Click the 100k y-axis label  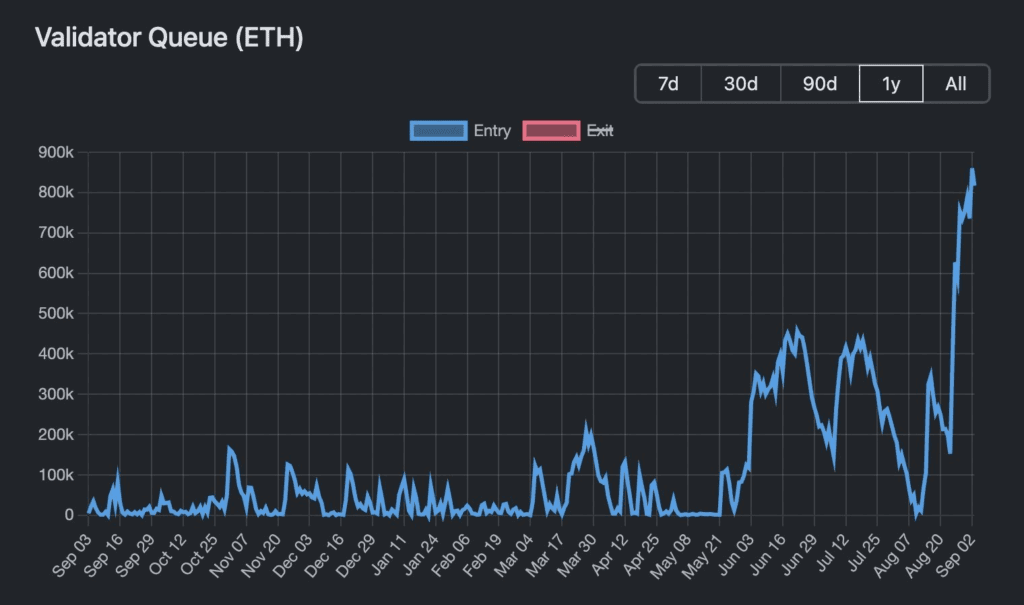pyautogui.click(x=56, y=475)
